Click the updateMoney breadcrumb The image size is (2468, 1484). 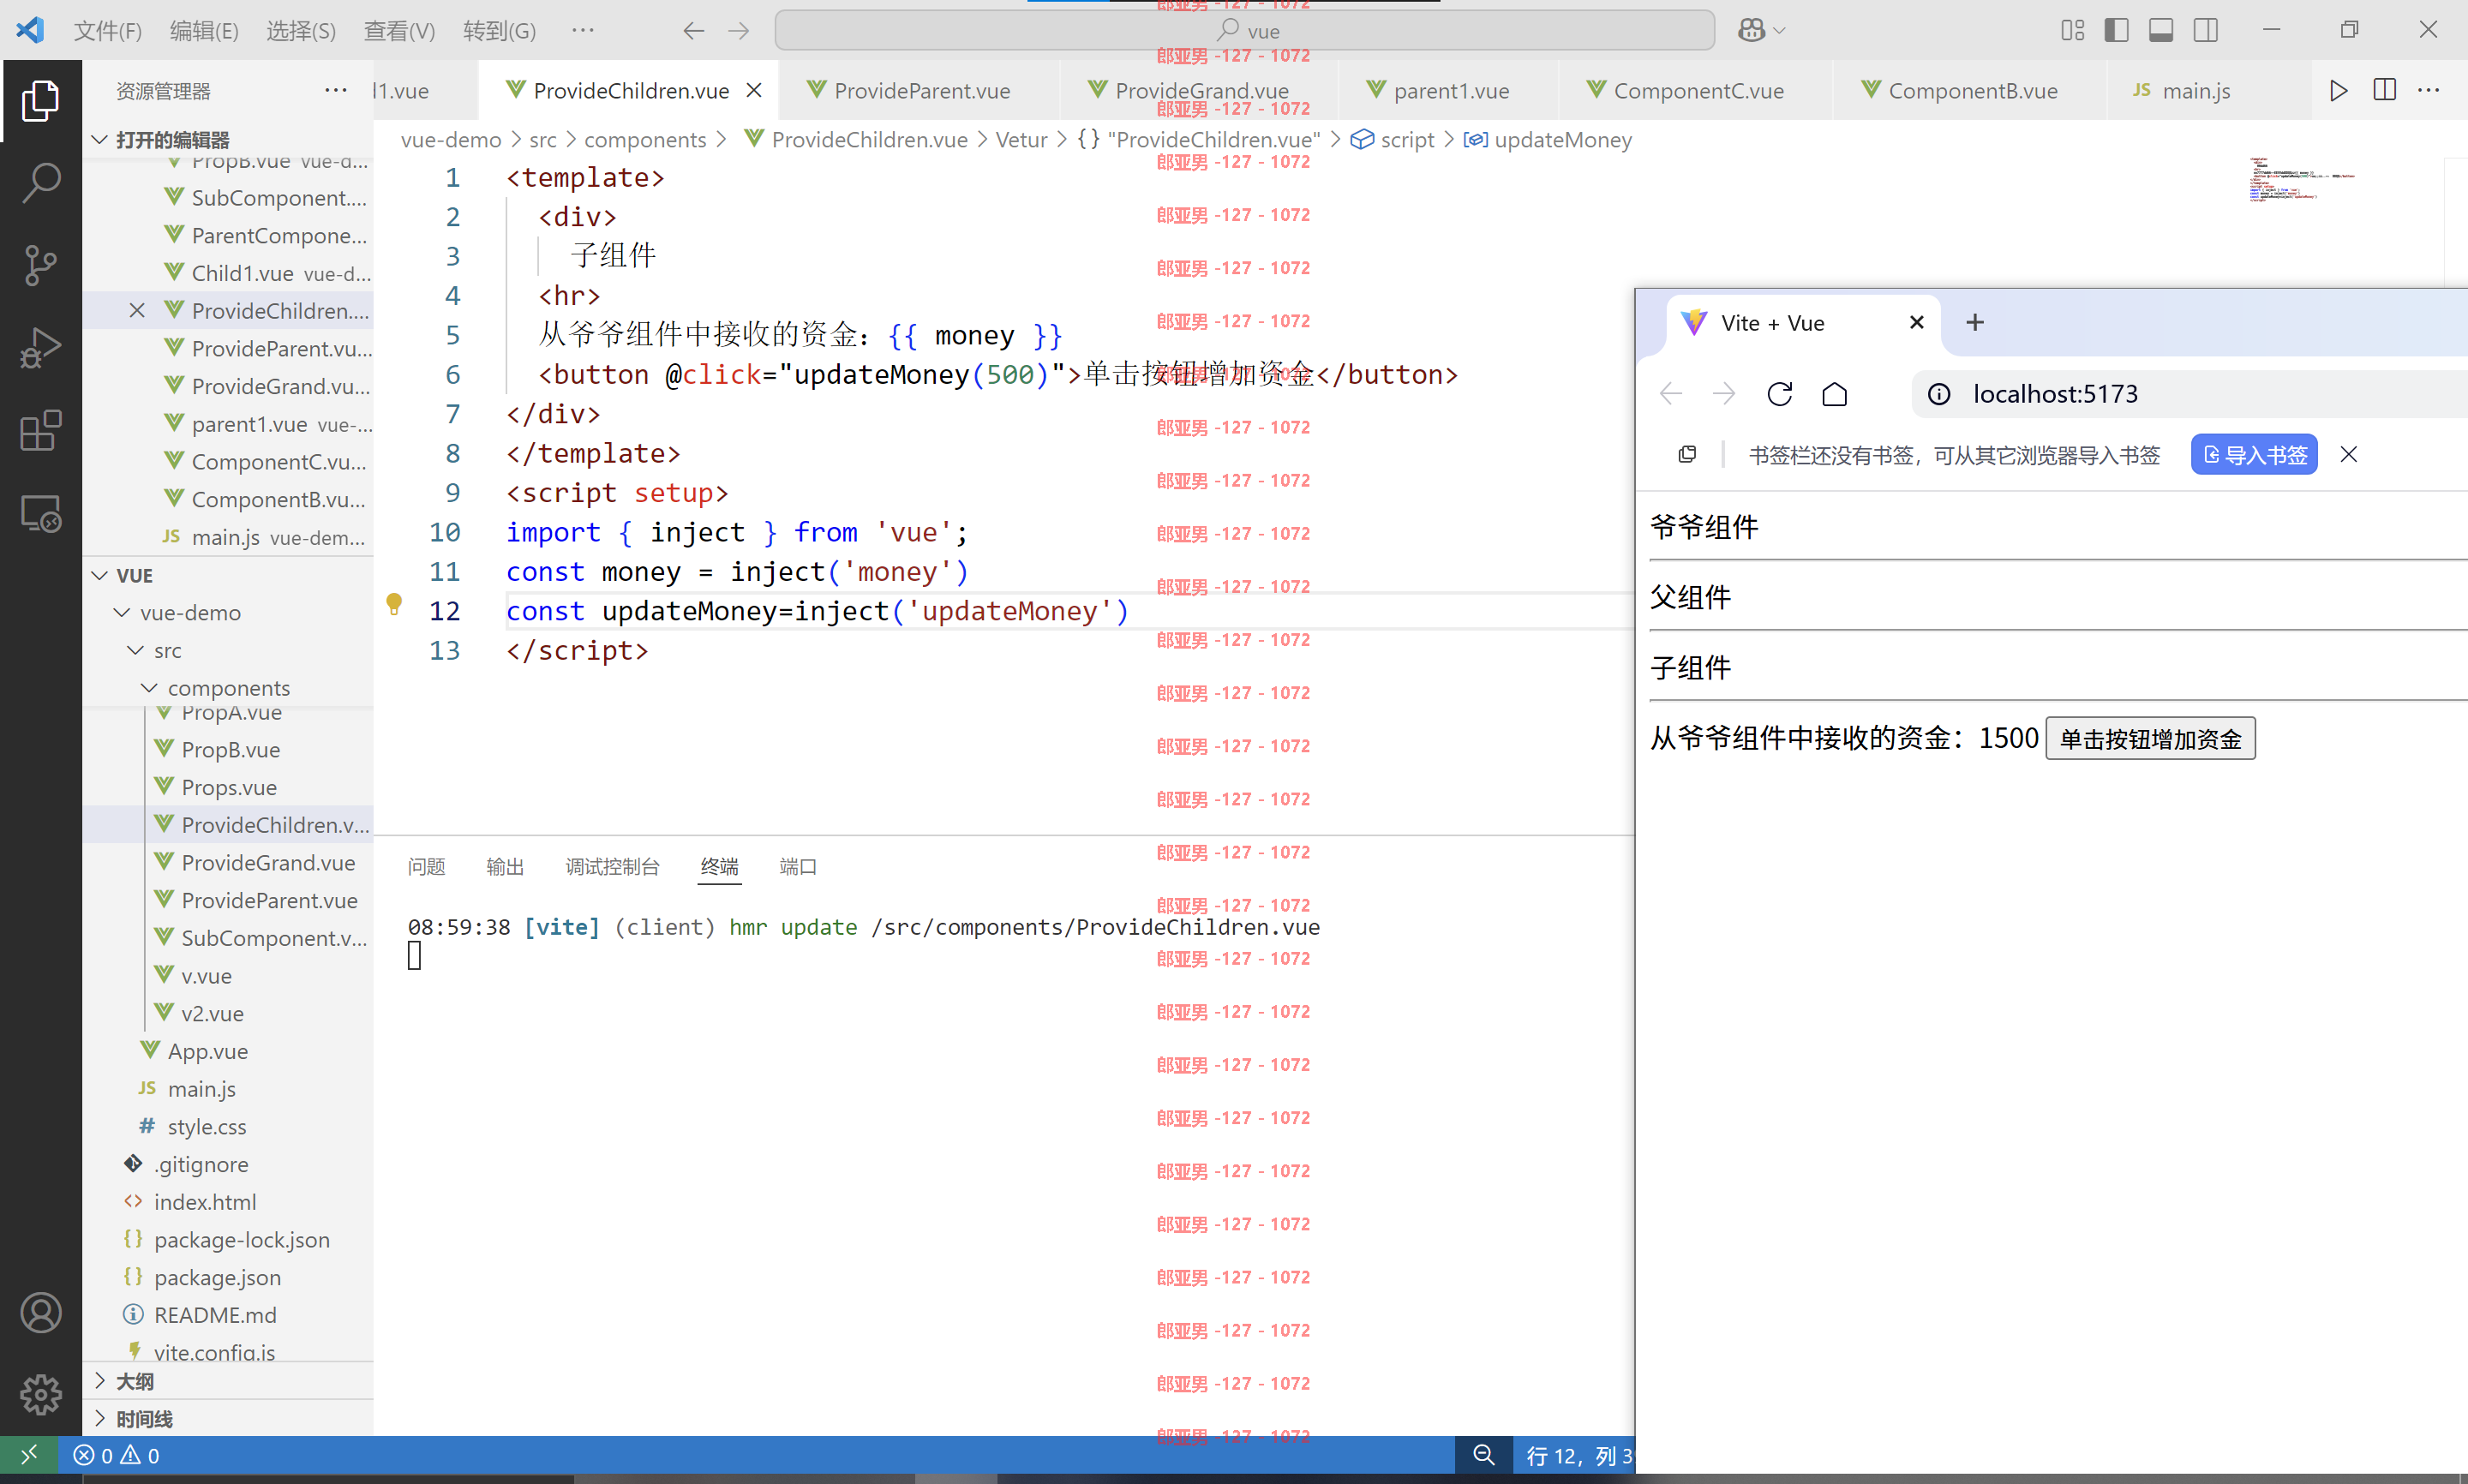(x=1562, y=139)
